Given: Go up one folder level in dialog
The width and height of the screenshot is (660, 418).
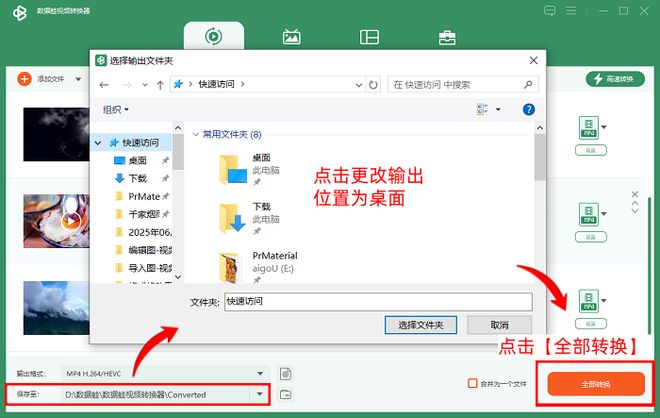Looking at the screenshot, I should [160, 85].
